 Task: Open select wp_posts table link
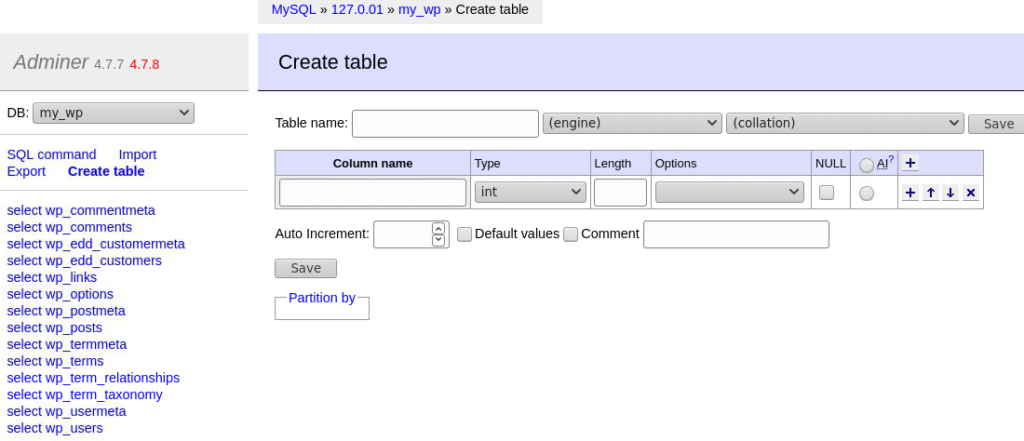54,327
